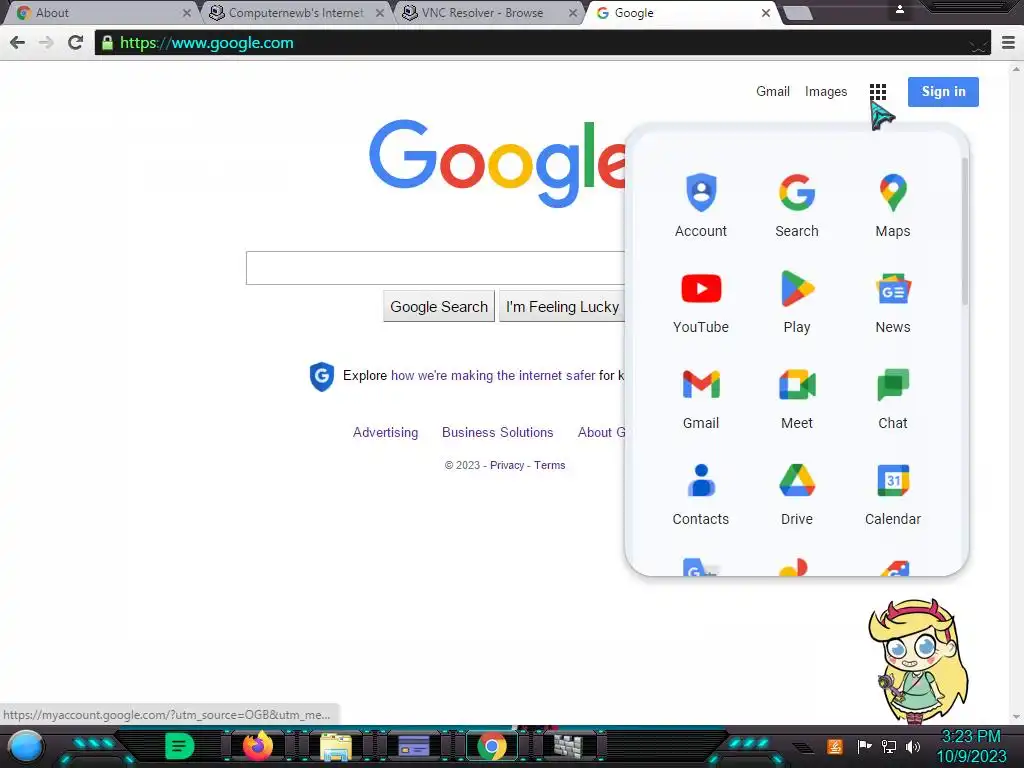This screenshot has width=1024, height=768.
Task: Click the Google logo
Action: 497,163
